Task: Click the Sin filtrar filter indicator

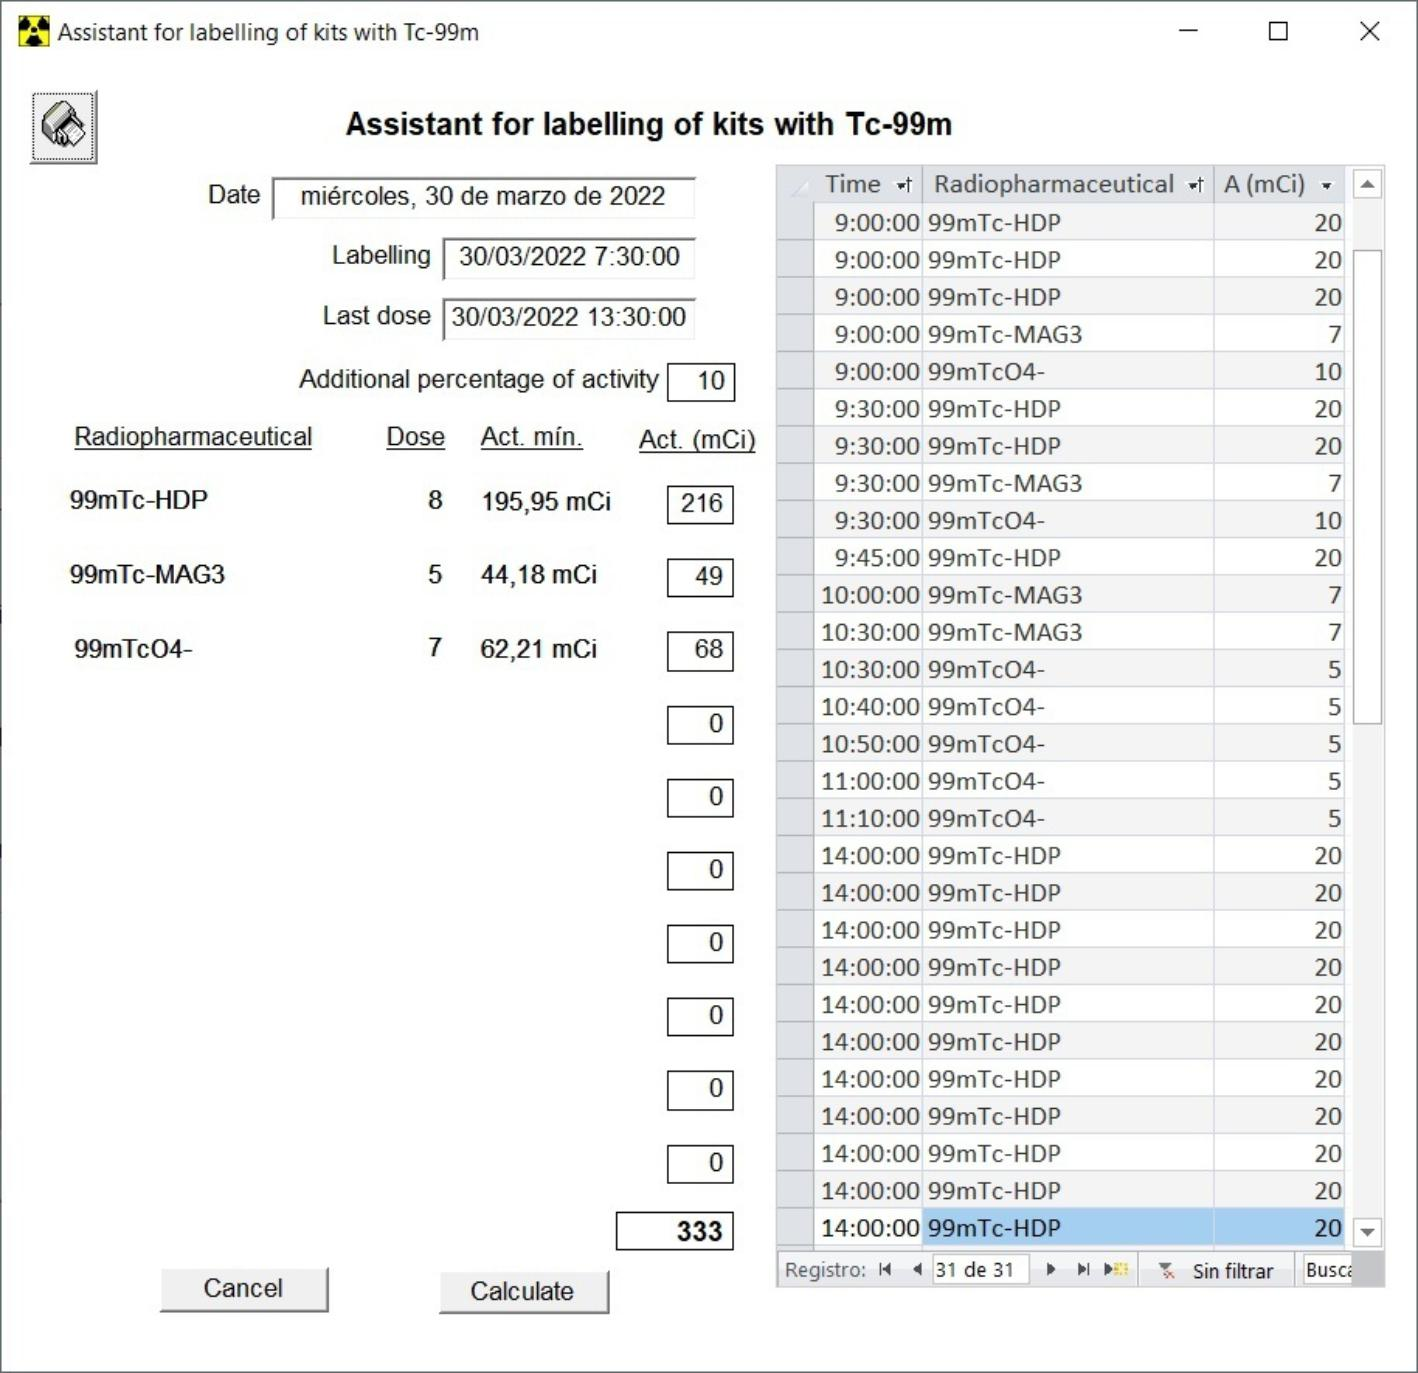Action: [x=1216, y=1271]
